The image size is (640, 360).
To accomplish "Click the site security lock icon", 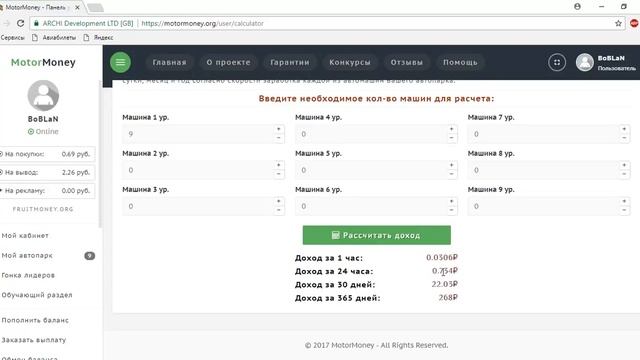I will pos(36,24).
